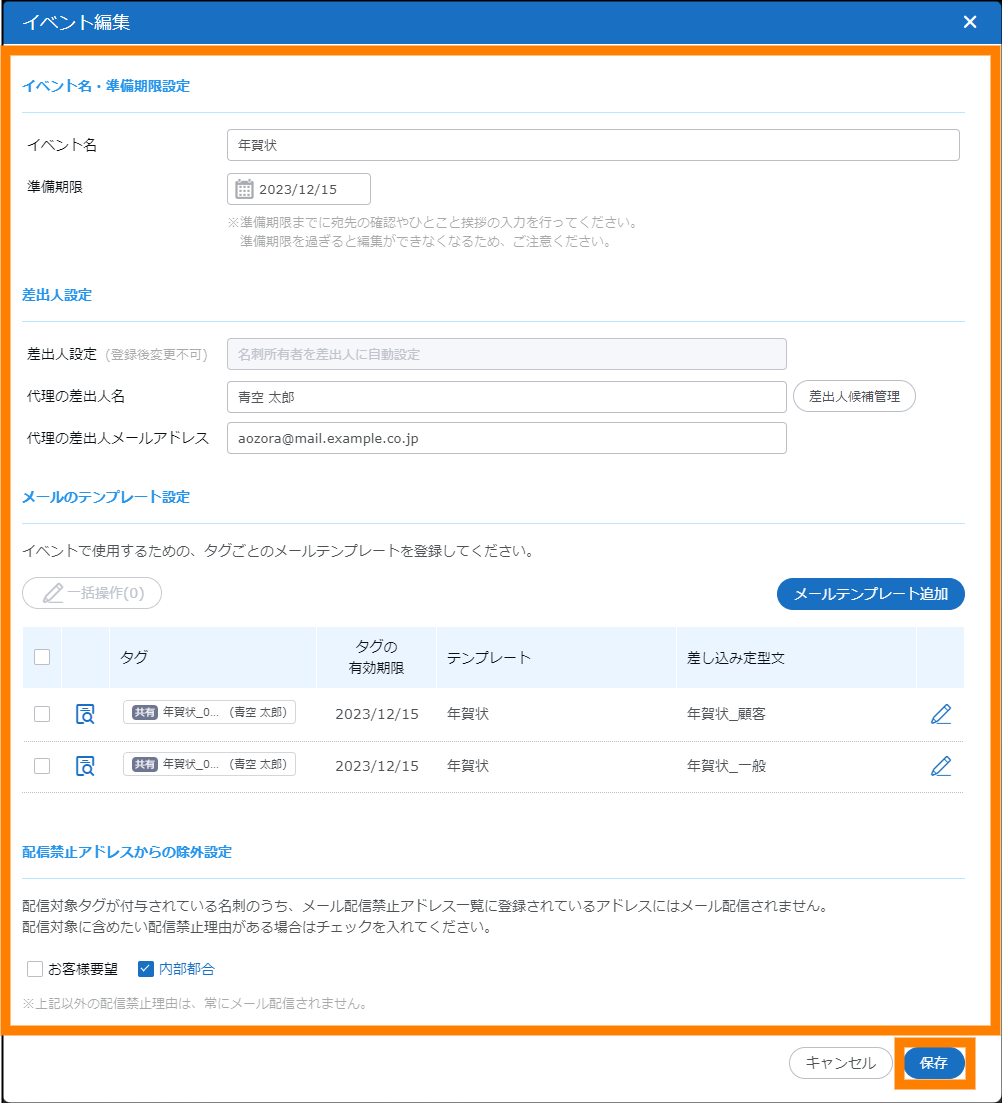Click the calendar icon in the 準備期限 field
The width and height of the screenshot is (1002, 1103).
(x=244, y=189)
